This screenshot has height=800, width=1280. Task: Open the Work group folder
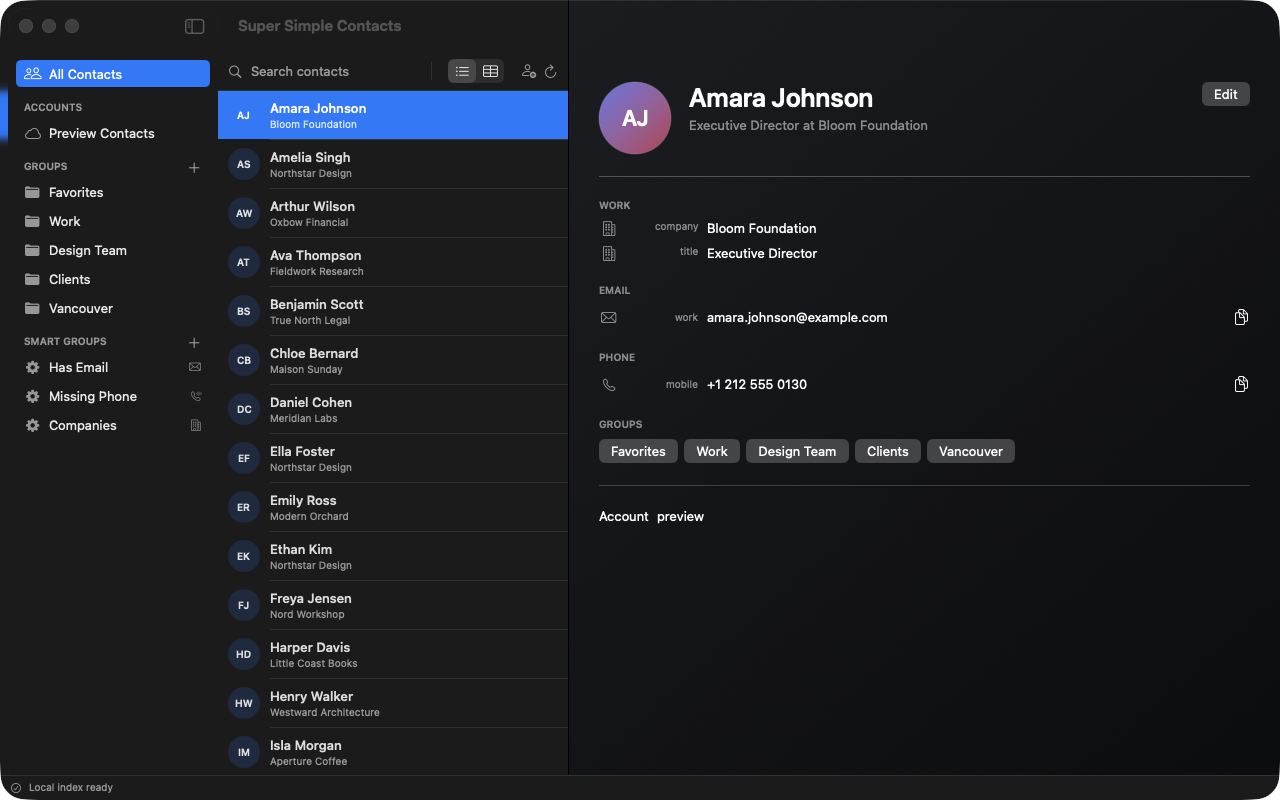click(113, 221)
